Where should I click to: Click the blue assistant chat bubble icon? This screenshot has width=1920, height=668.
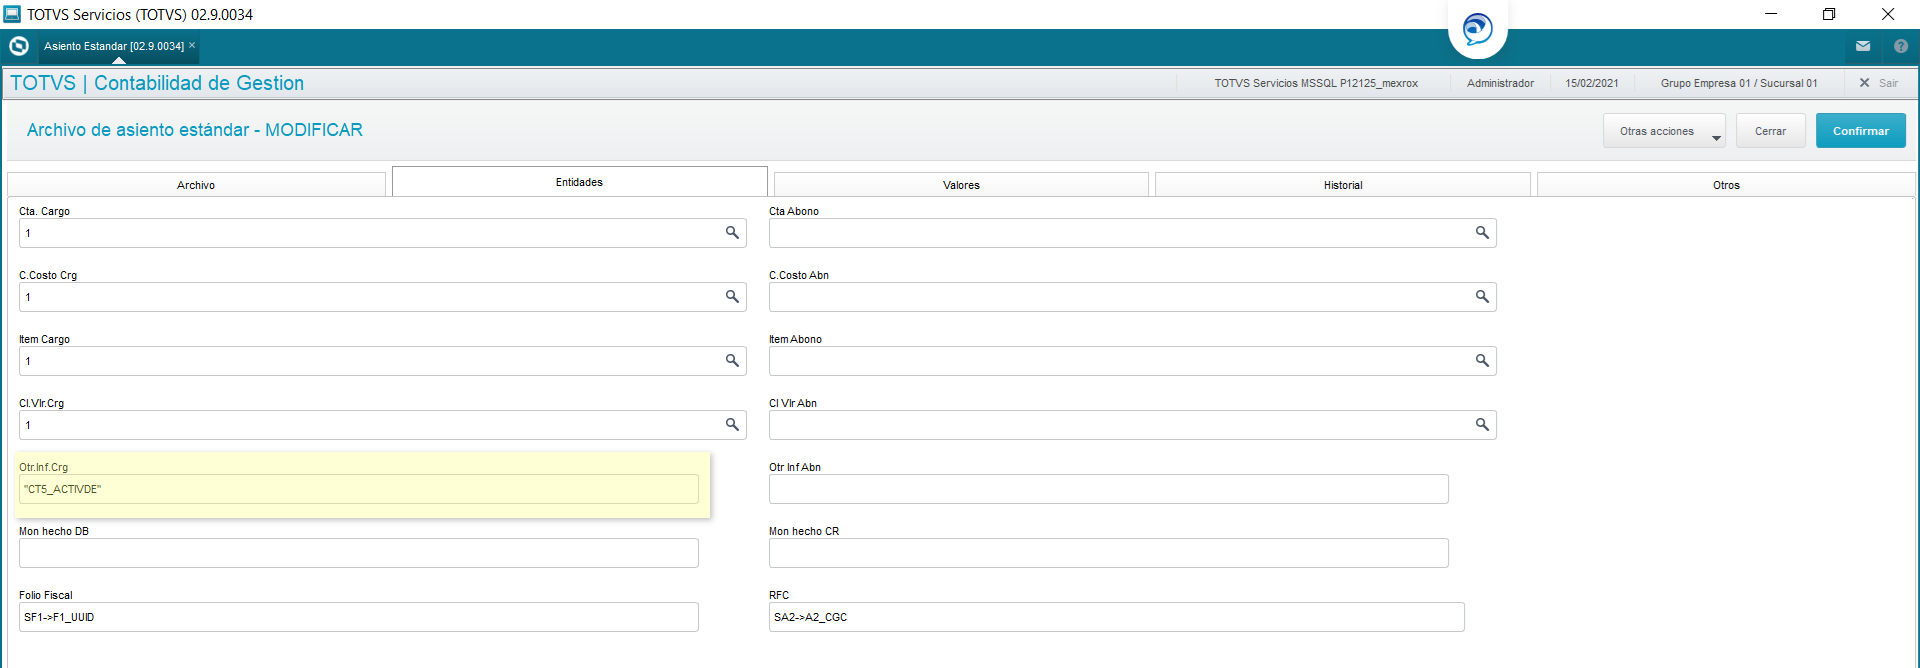point(1478,28)
